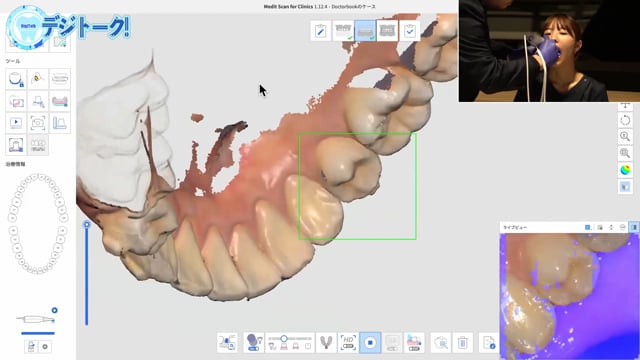Open the pink and green jaw model tool

60,101
